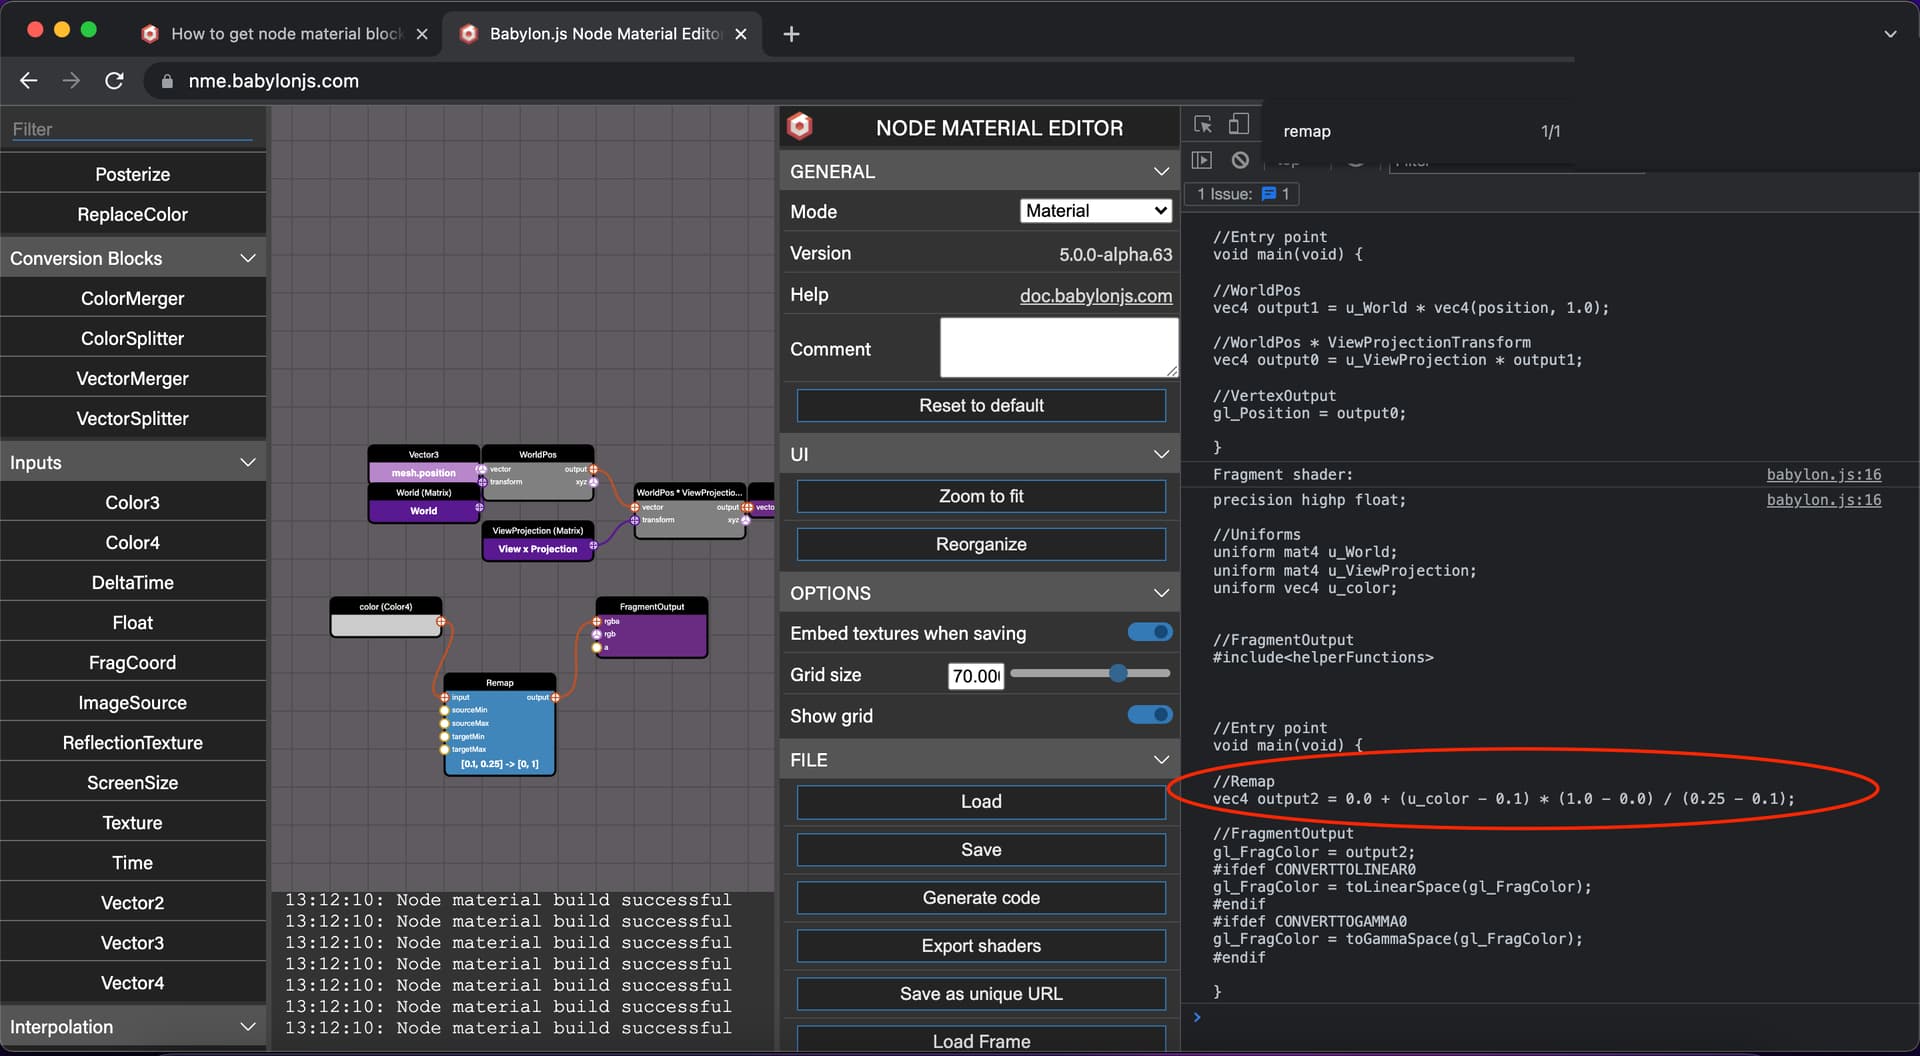1920x1056 pixels.
Task: Click the Generate code button
Action: [x=980, y=898]
